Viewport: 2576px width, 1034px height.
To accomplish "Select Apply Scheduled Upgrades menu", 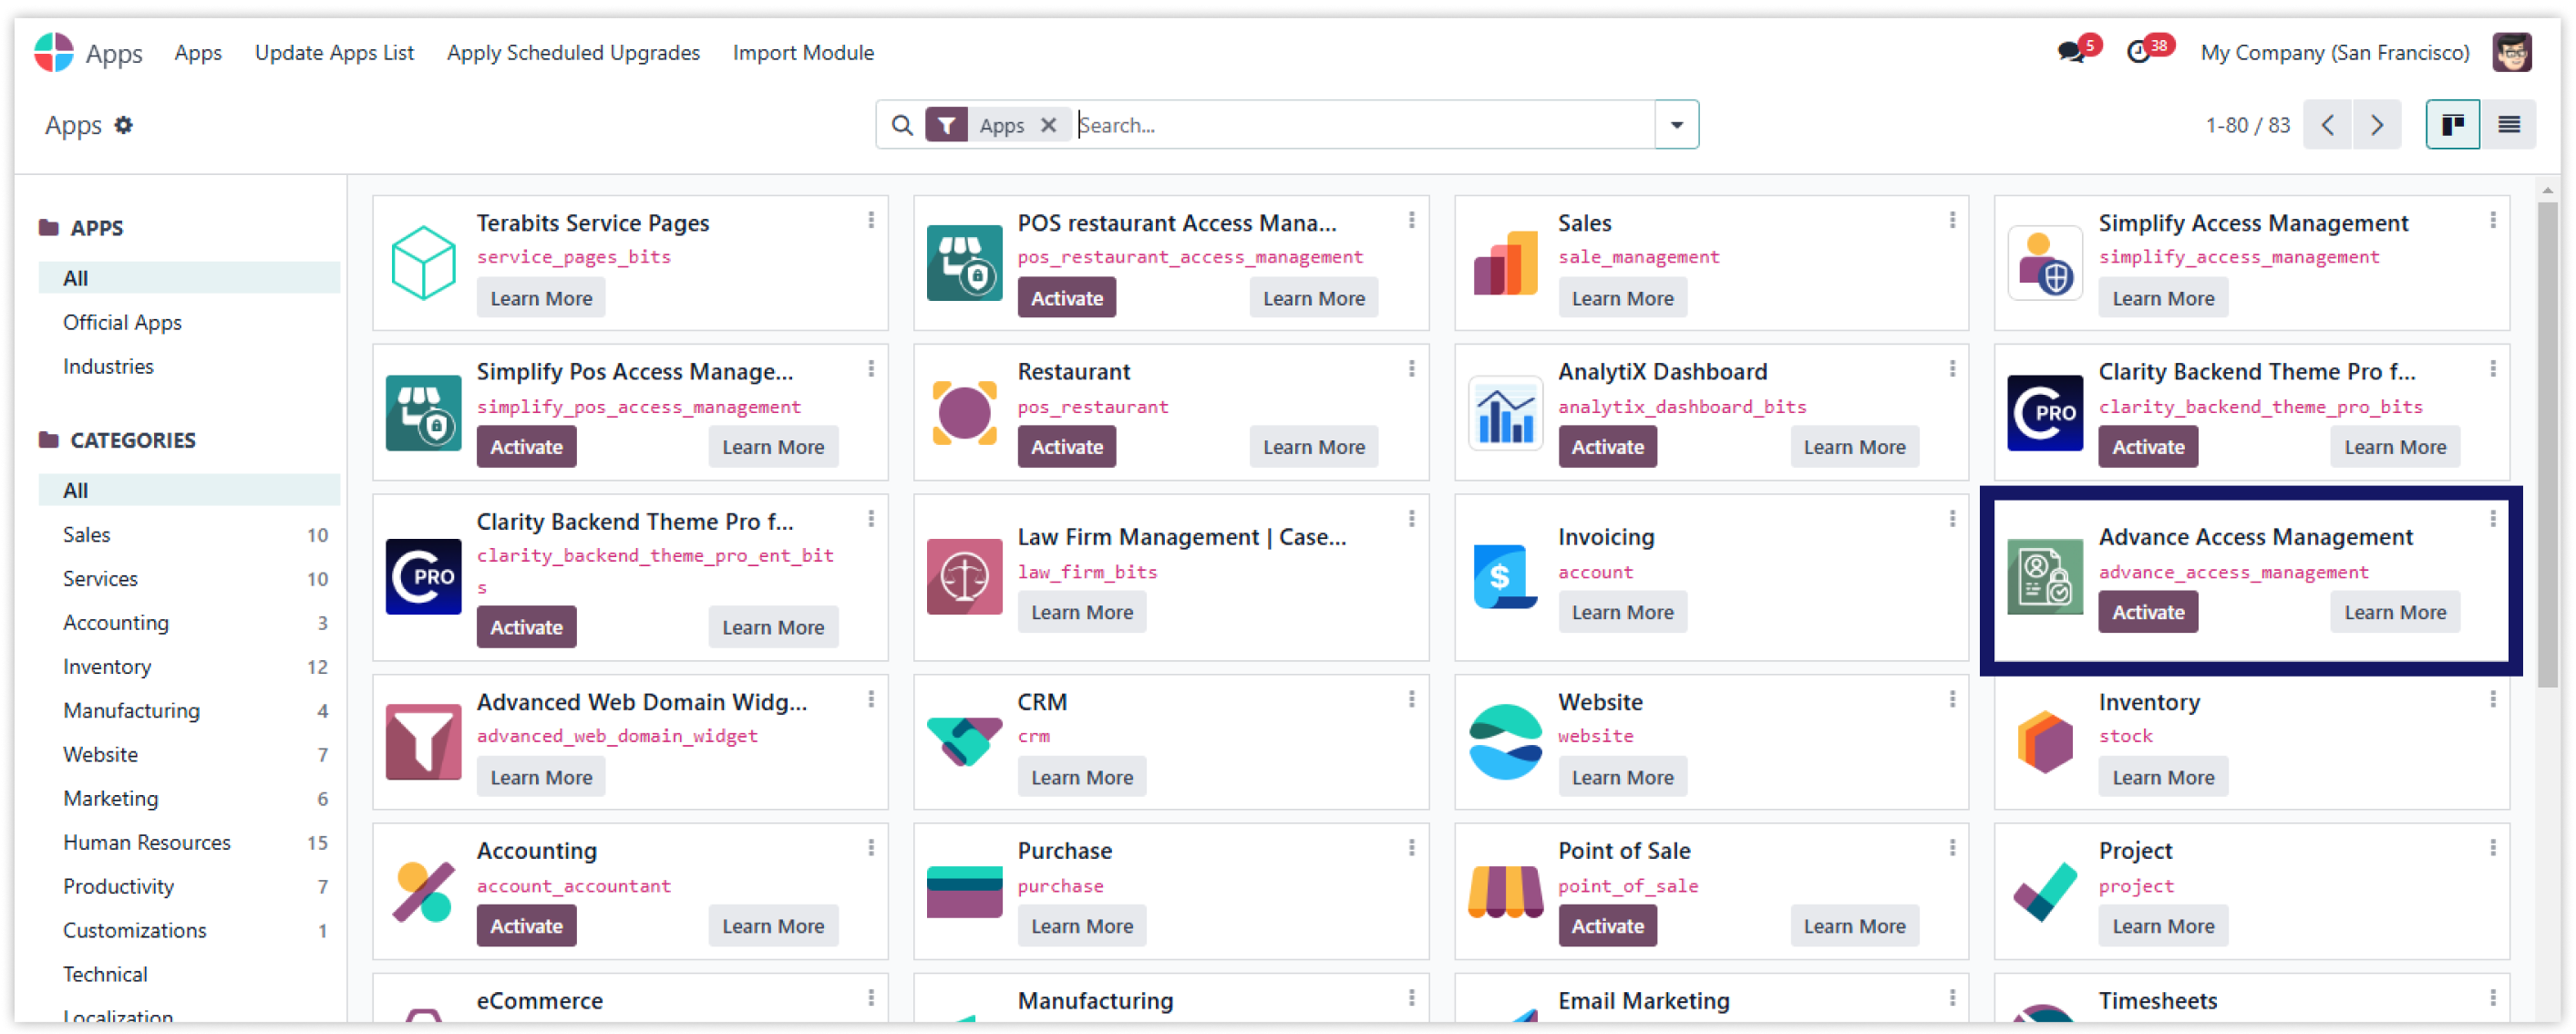I will coord(573,52).
